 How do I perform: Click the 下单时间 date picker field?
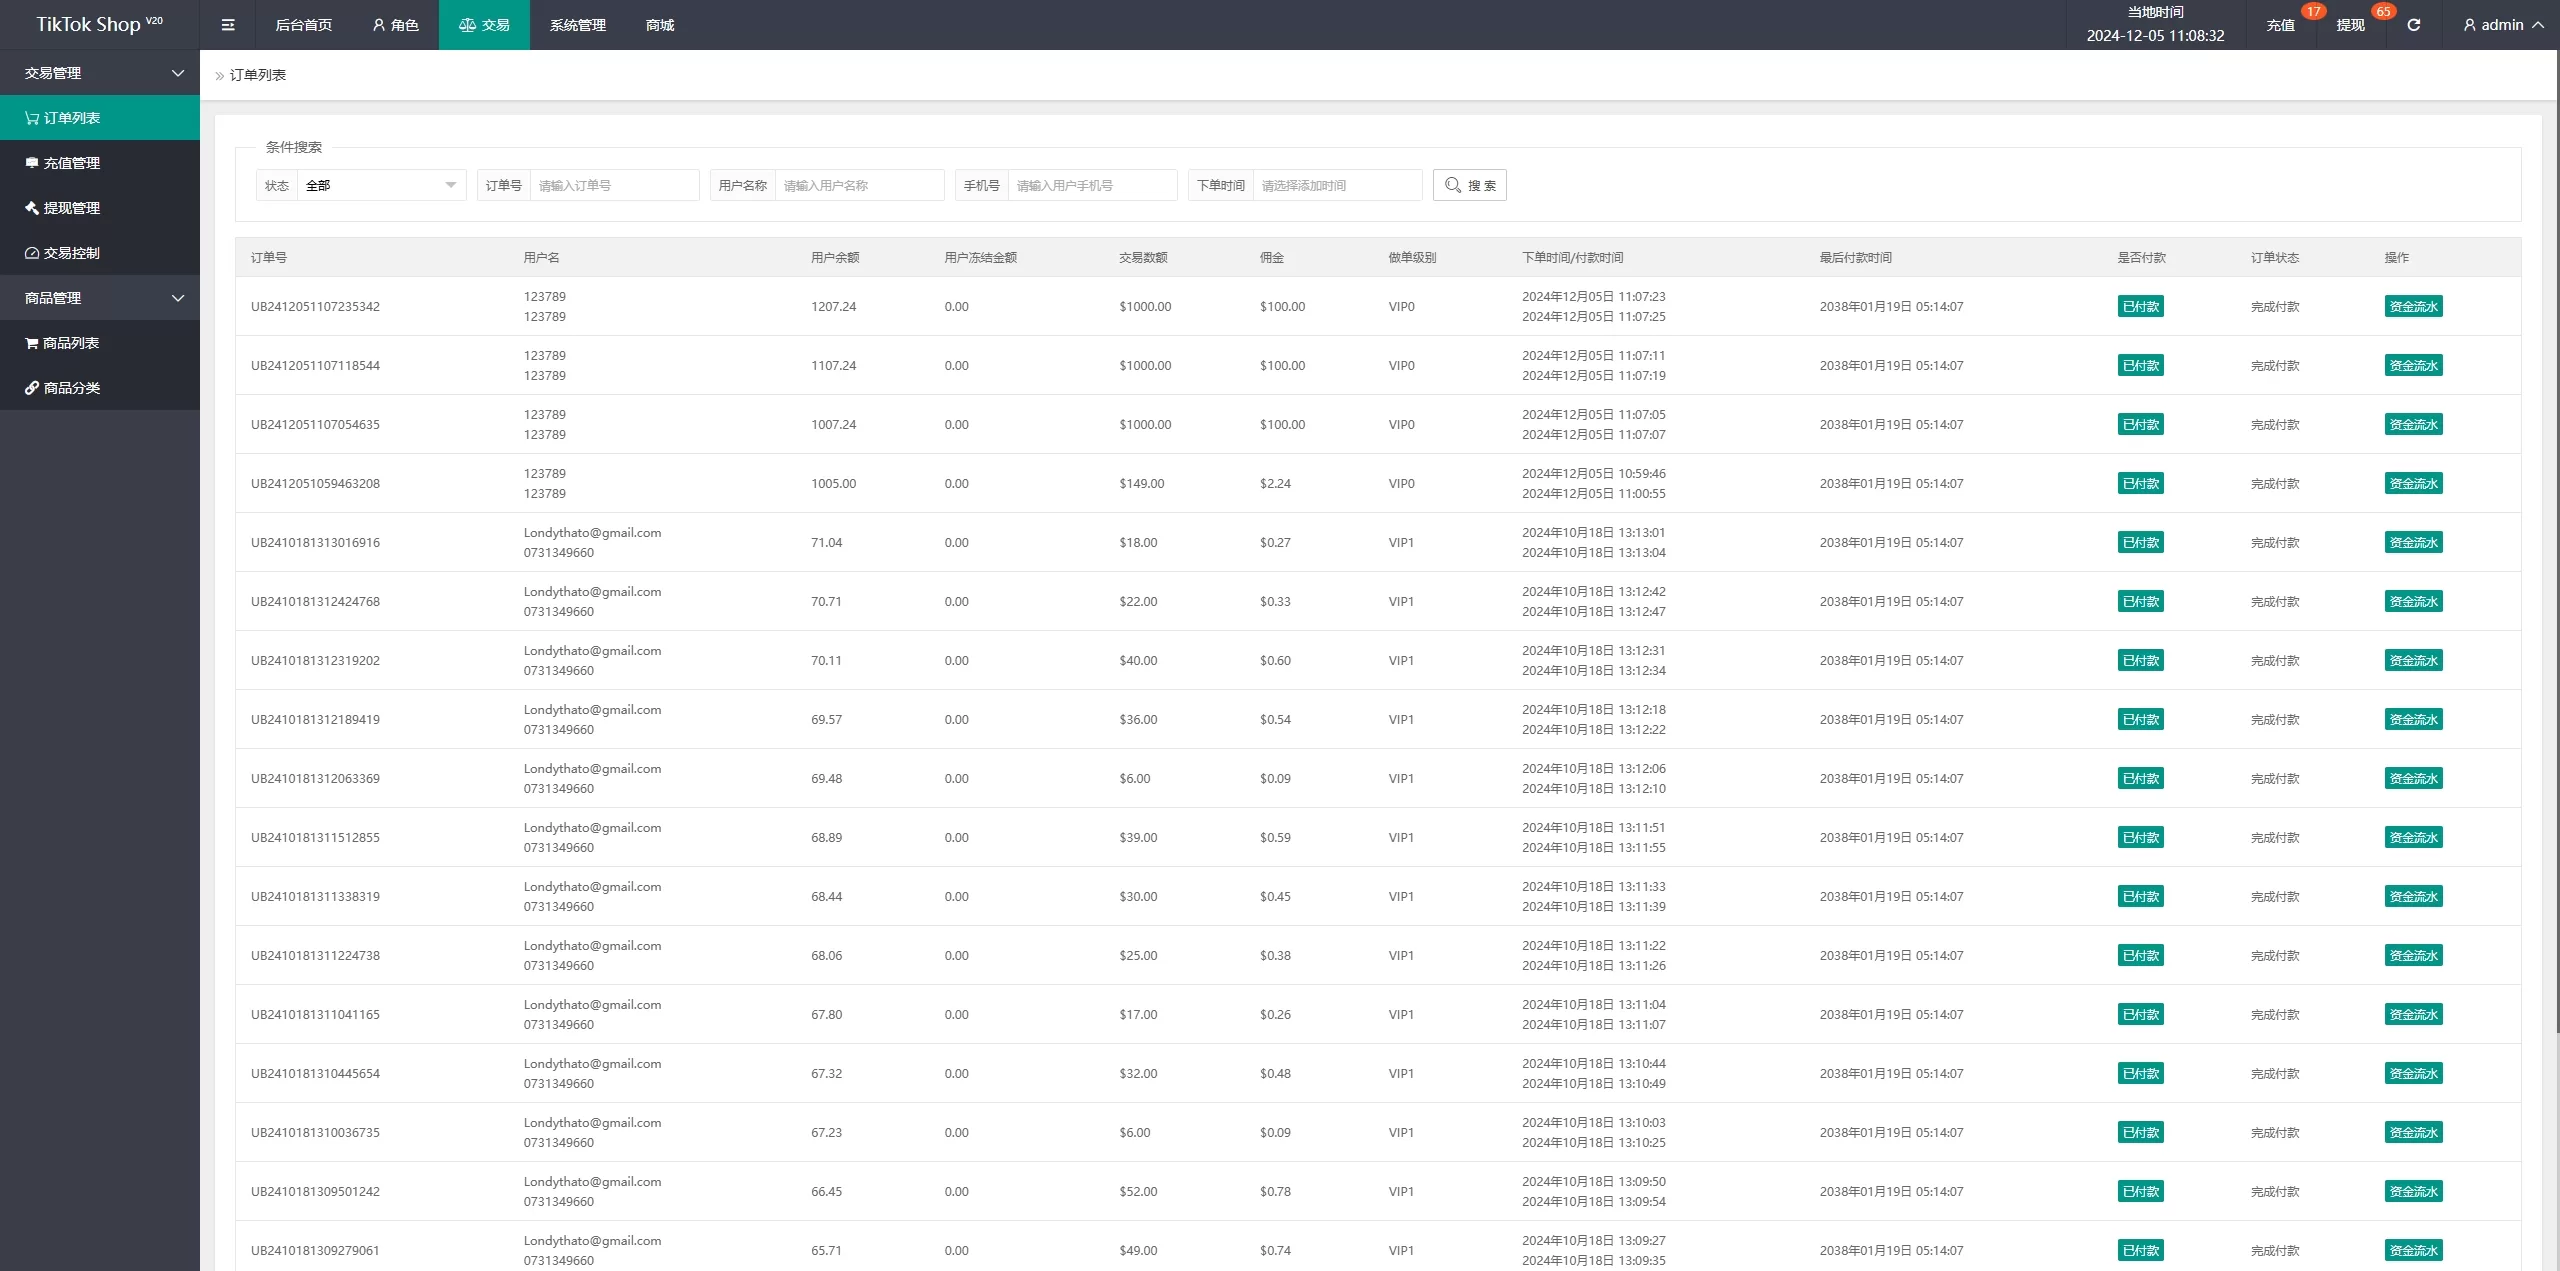(1336, 185)
